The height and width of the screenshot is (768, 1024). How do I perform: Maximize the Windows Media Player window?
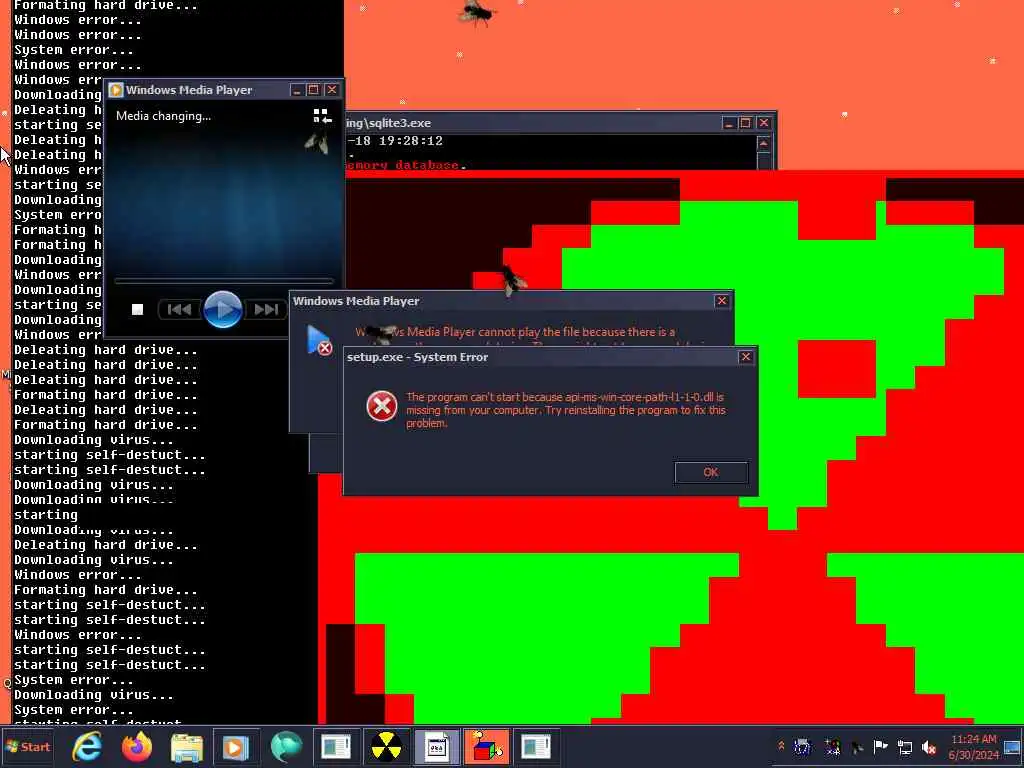point(313,90)
